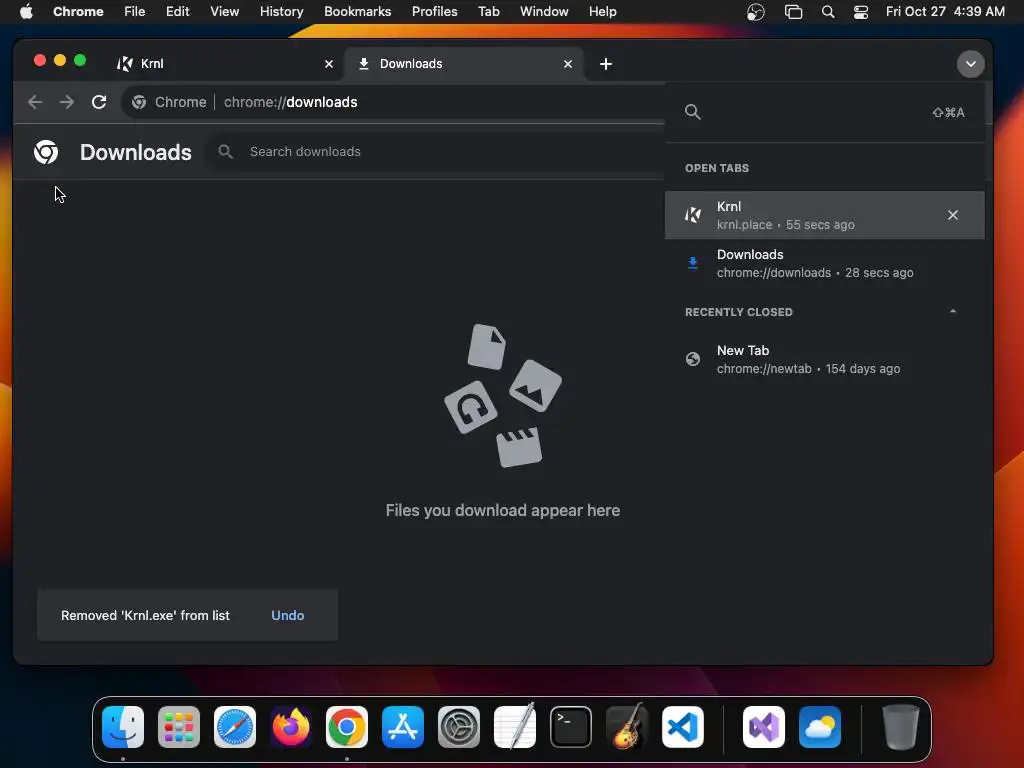
Task: Launch Firefox from the Dock
Action: pyautogui.click(x=291, y=727)
